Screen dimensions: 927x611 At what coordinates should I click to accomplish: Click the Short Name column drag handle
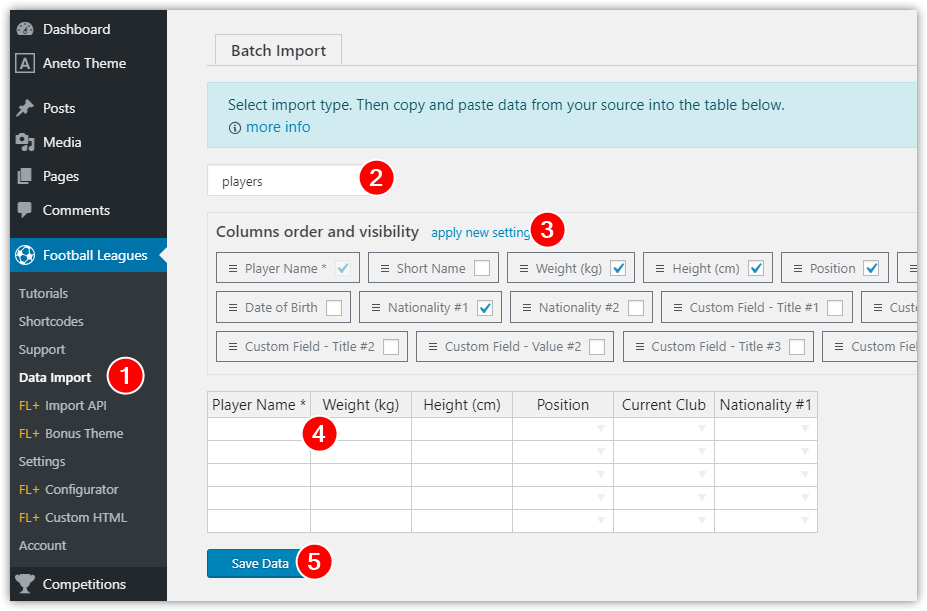pyautogui.click(x=385, y=269)
